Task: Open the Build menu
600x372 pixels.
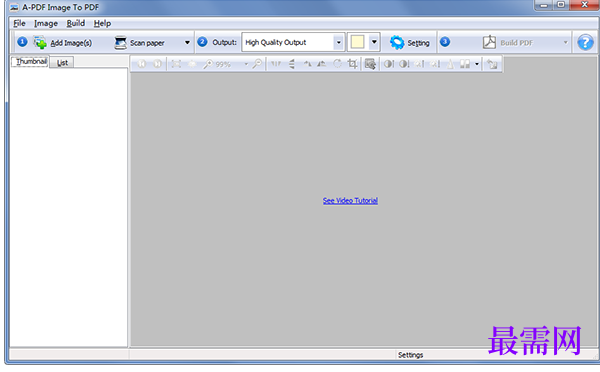Action: click(x=76, y=23)
